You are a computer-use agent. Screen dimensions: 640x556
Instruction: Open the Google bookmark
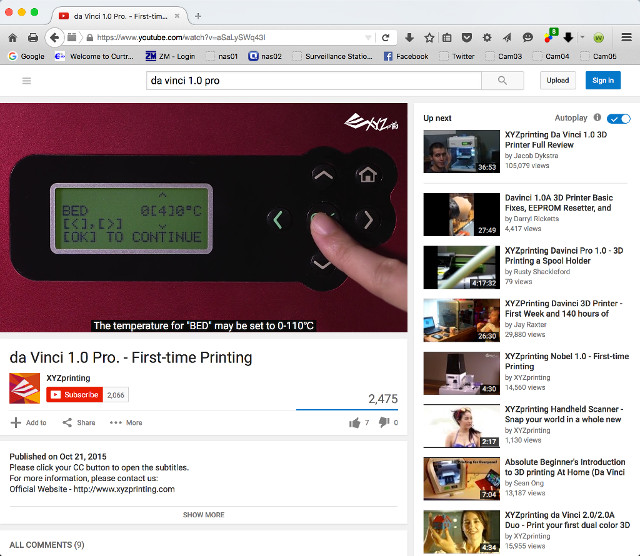click(27, 56)
